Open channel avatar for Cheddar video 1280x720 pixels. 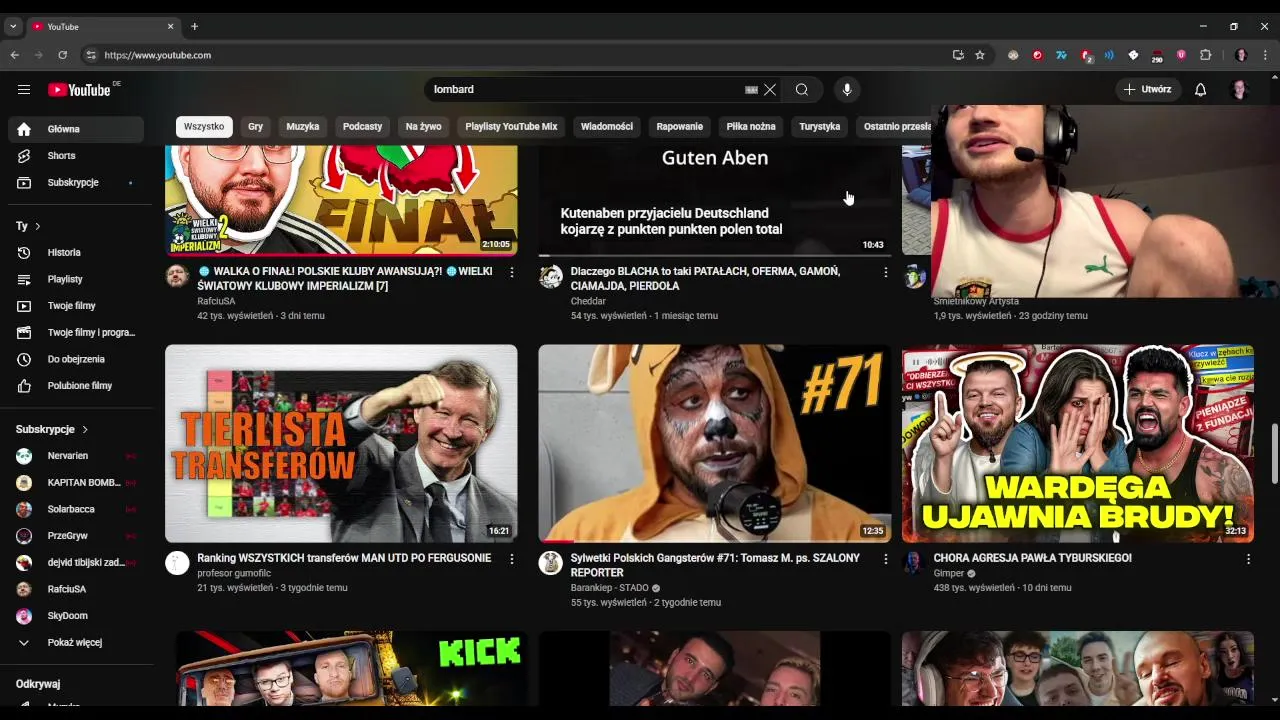(551, 277)
